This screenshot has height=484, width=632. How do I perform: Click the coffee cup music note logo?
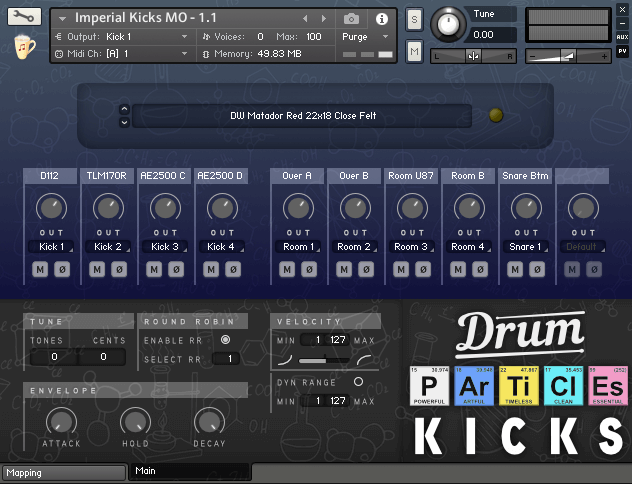(x=25, y=47)
